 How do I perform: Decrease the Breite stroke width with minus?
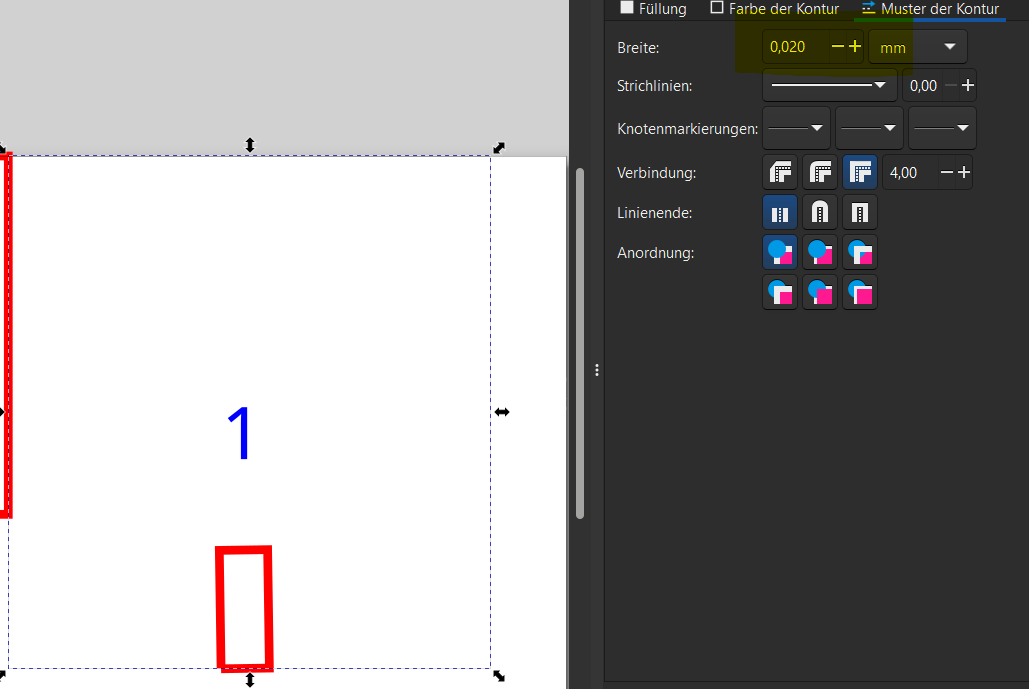pos(837,47)
